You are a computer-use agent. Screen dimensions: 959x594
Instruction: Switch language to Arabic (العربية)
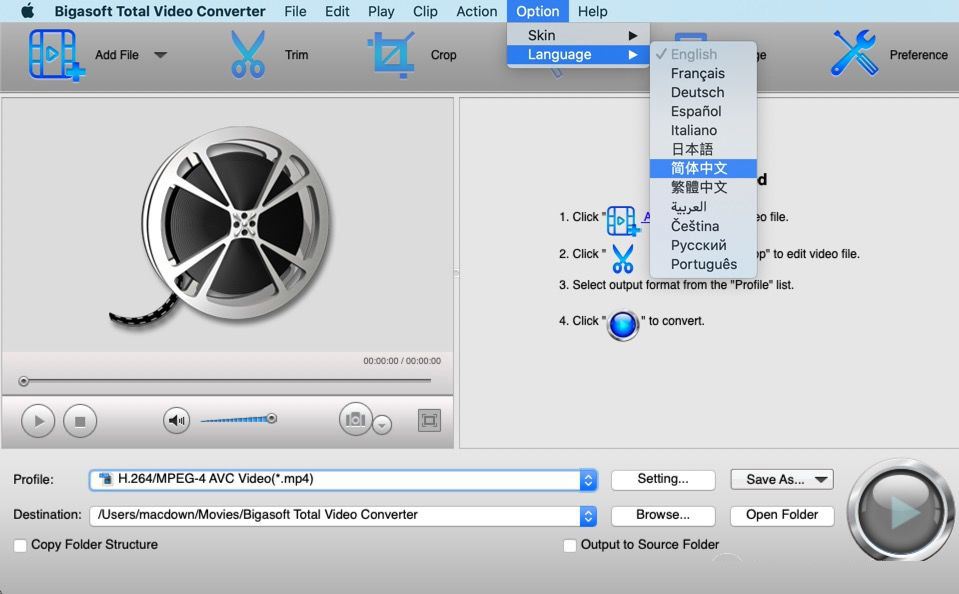point(703,207)
